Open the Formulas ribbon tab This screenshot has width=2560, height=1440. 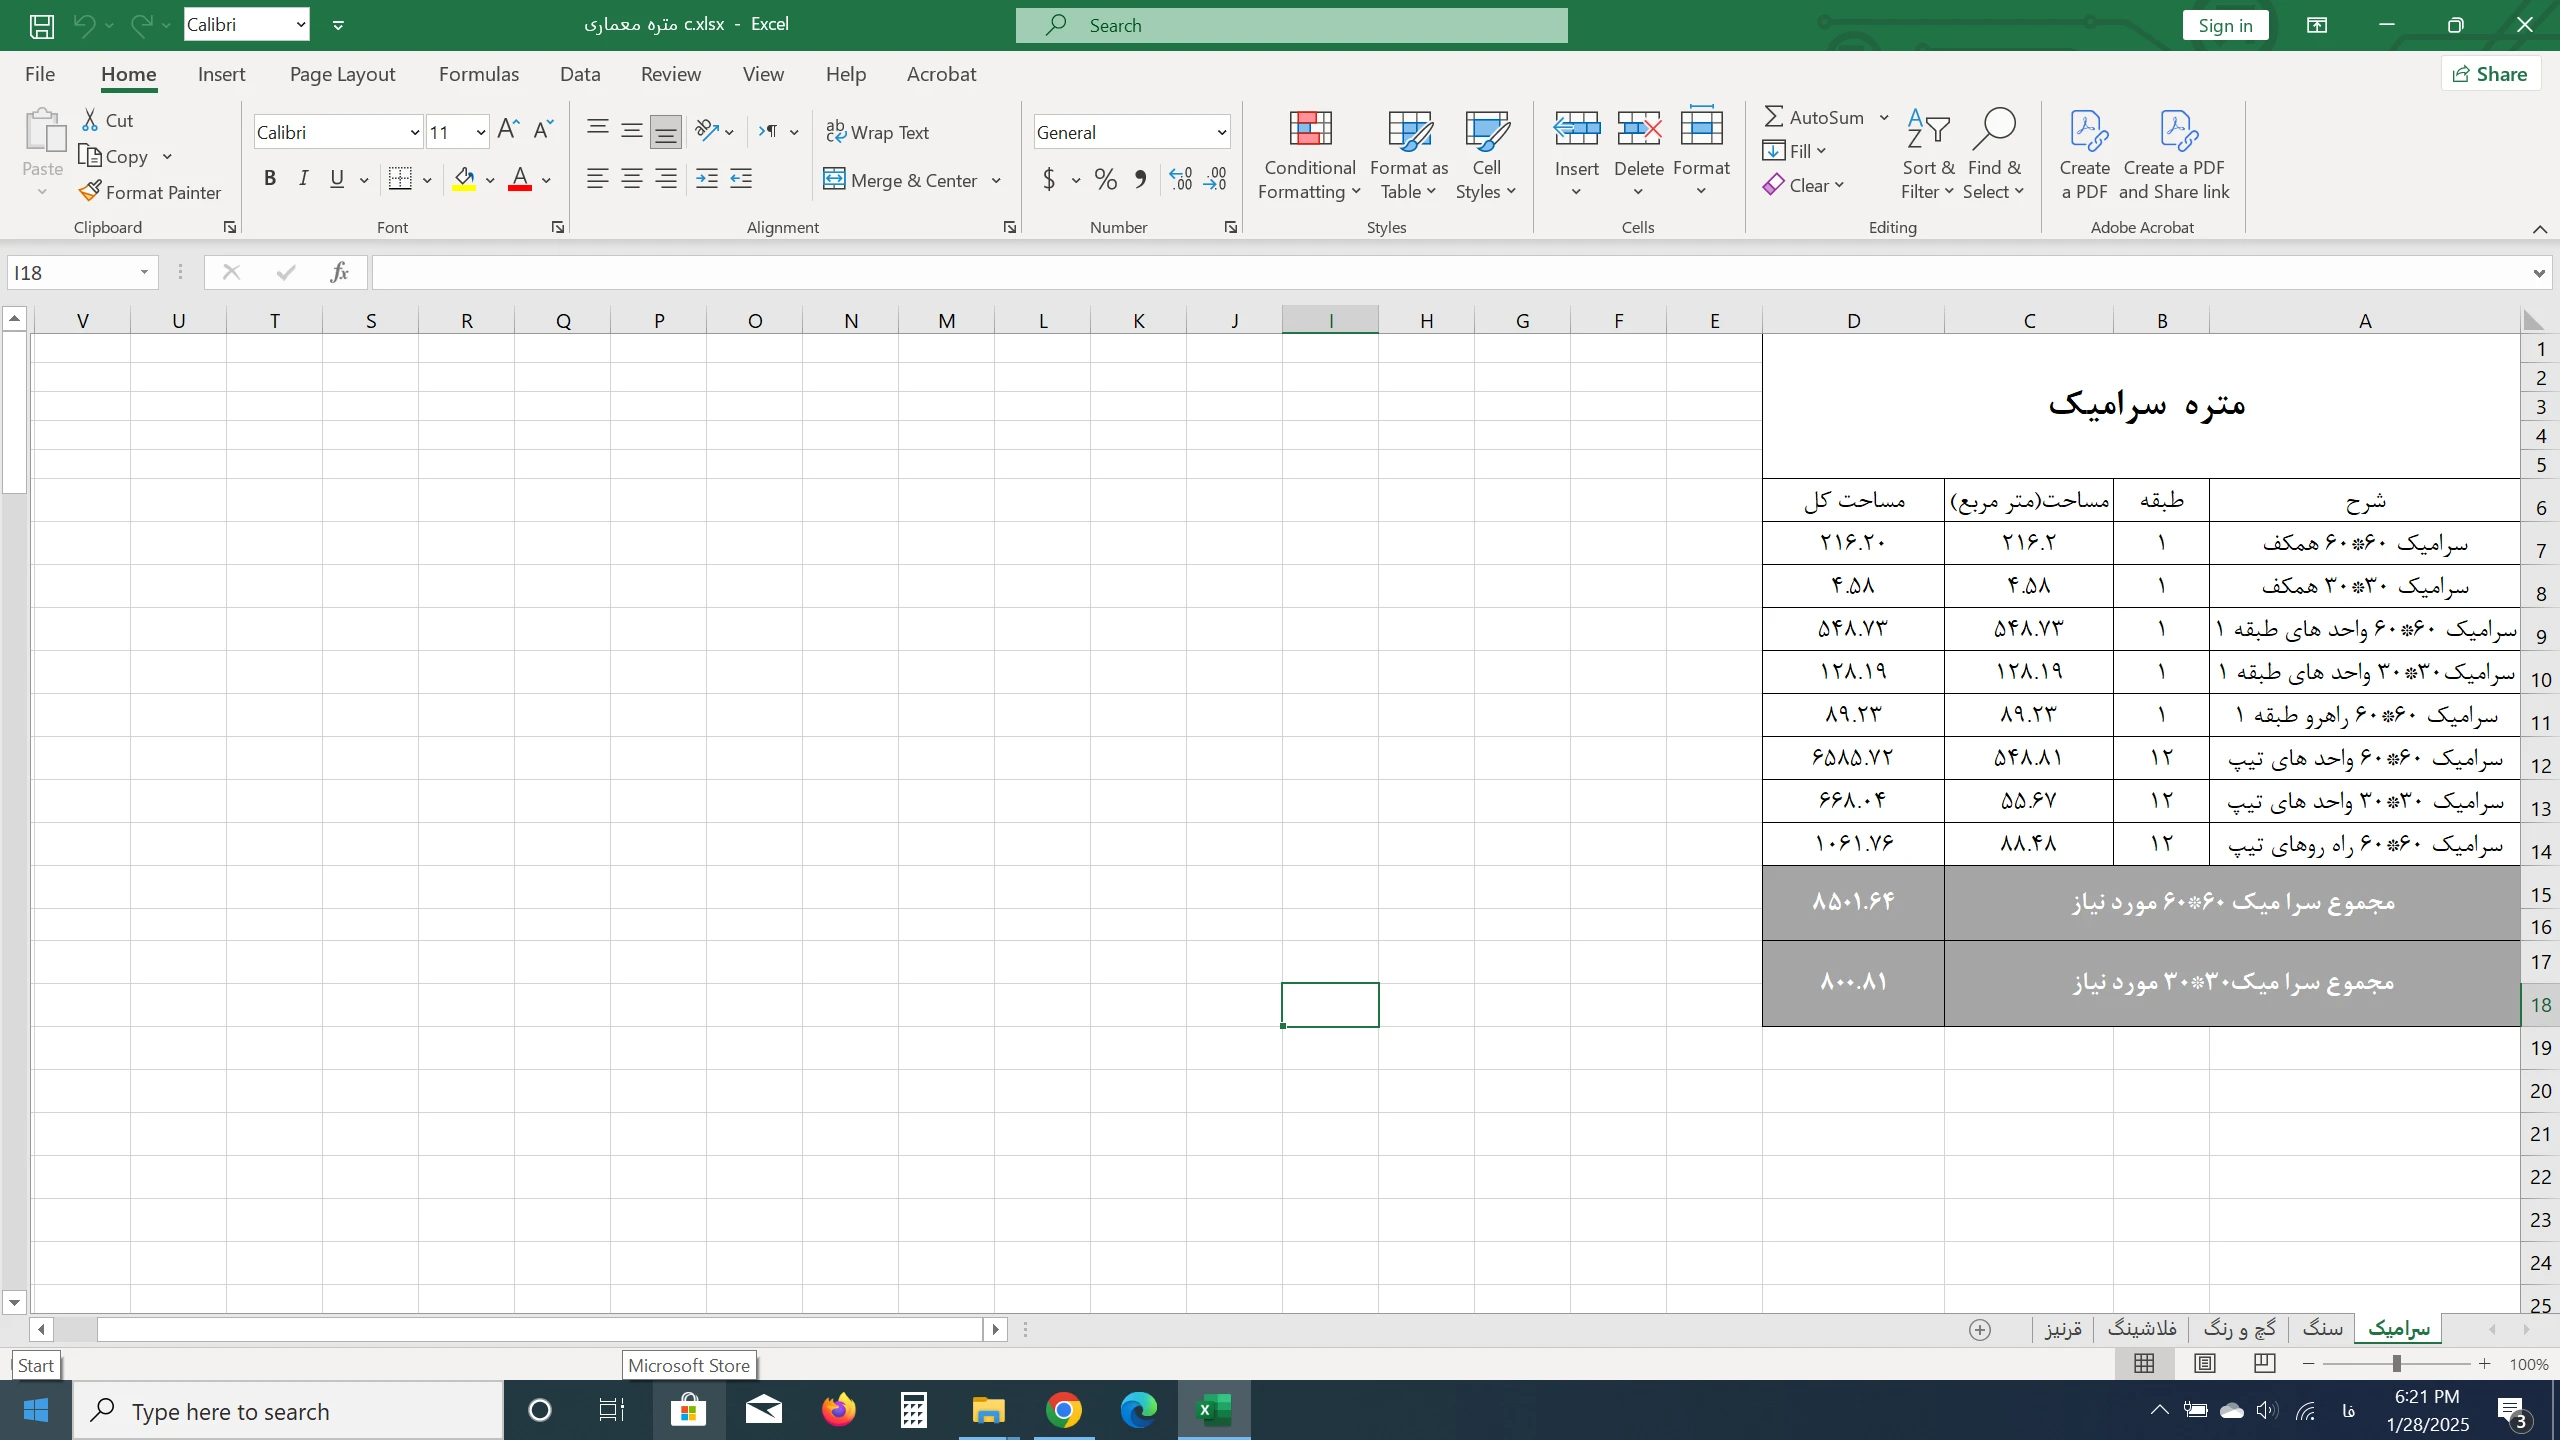pos(478,74)
